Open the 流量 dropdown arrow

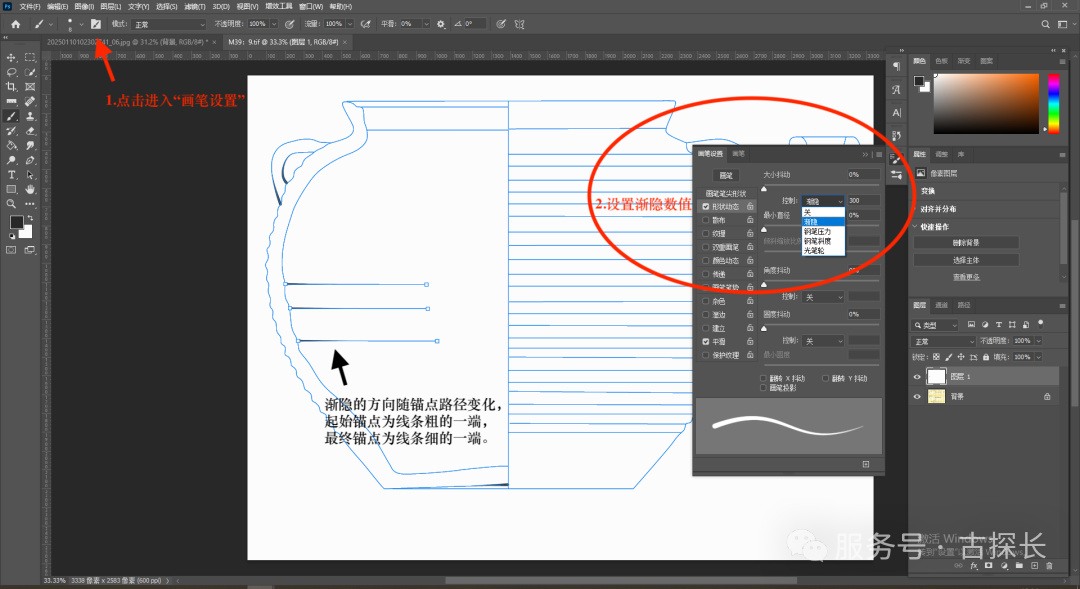pyautogui.click(x=350, y=24)
